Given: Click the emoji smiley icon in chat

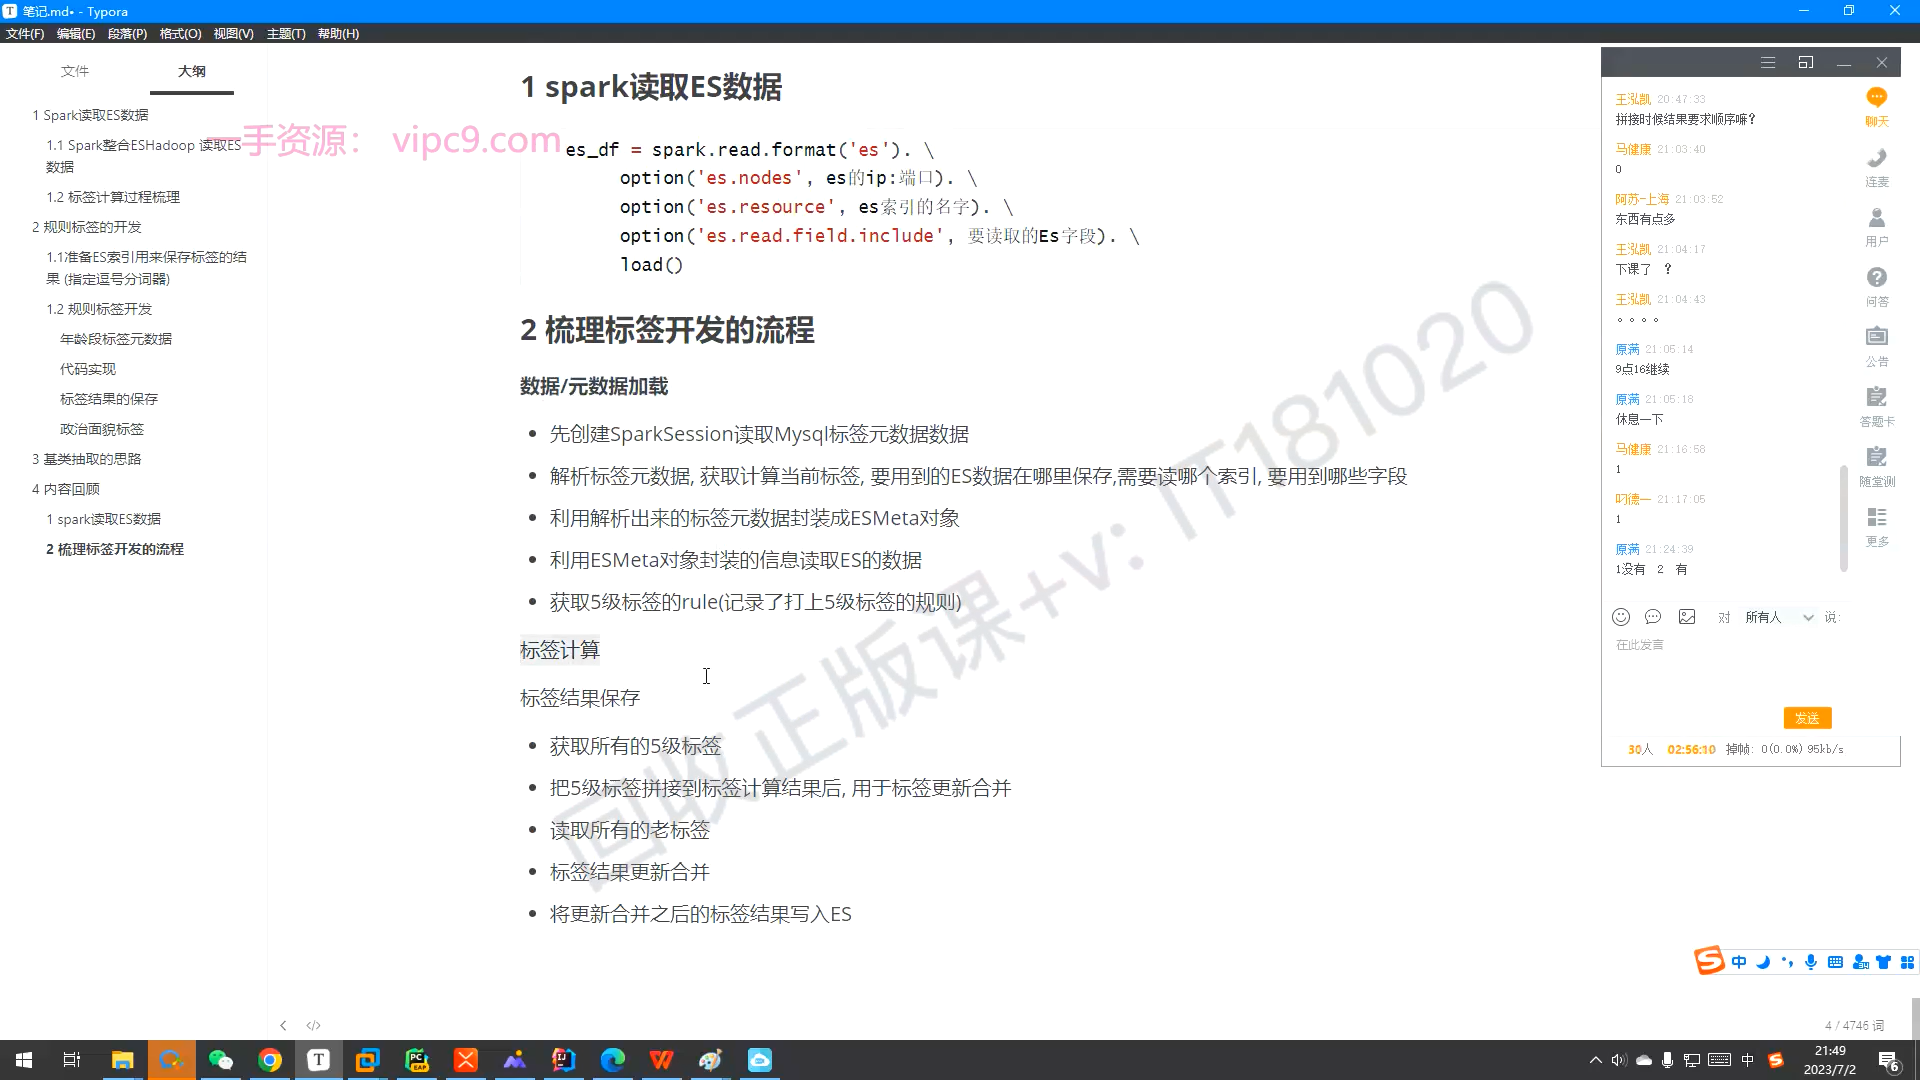Looking at the screenshot, I should pyautogui.click(x=1621, y=617).
